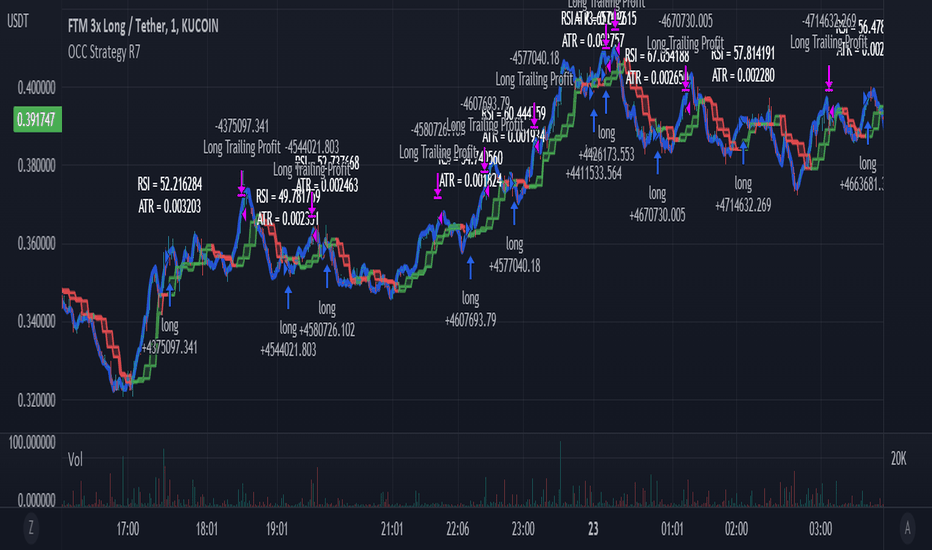Select the '-4375097.341' exit label
Image resolution: width=932 pixels, height=550 pixels.
[242, 126]
